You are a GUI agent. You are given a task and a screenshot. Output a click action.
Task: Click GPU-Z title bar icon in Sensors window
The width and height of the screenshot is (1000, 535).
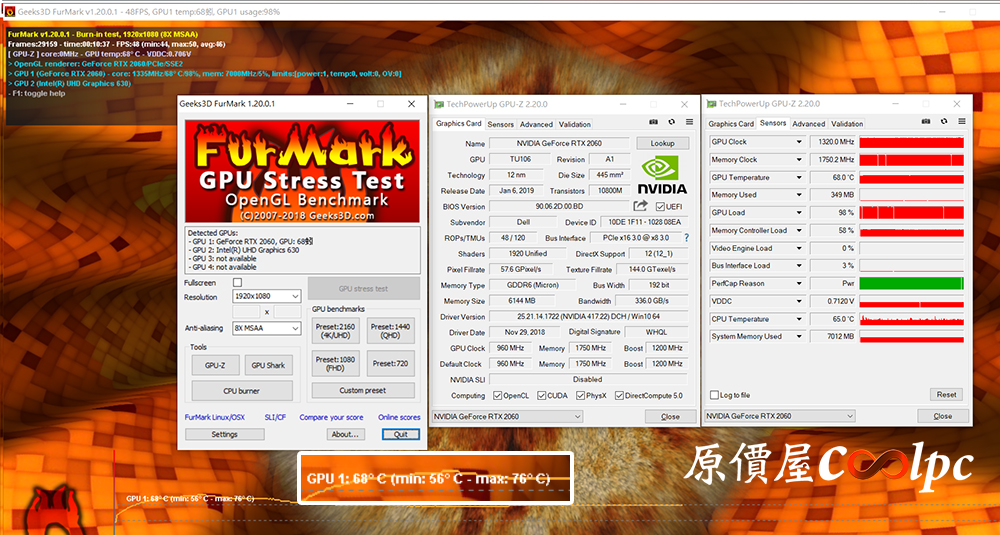711,103
